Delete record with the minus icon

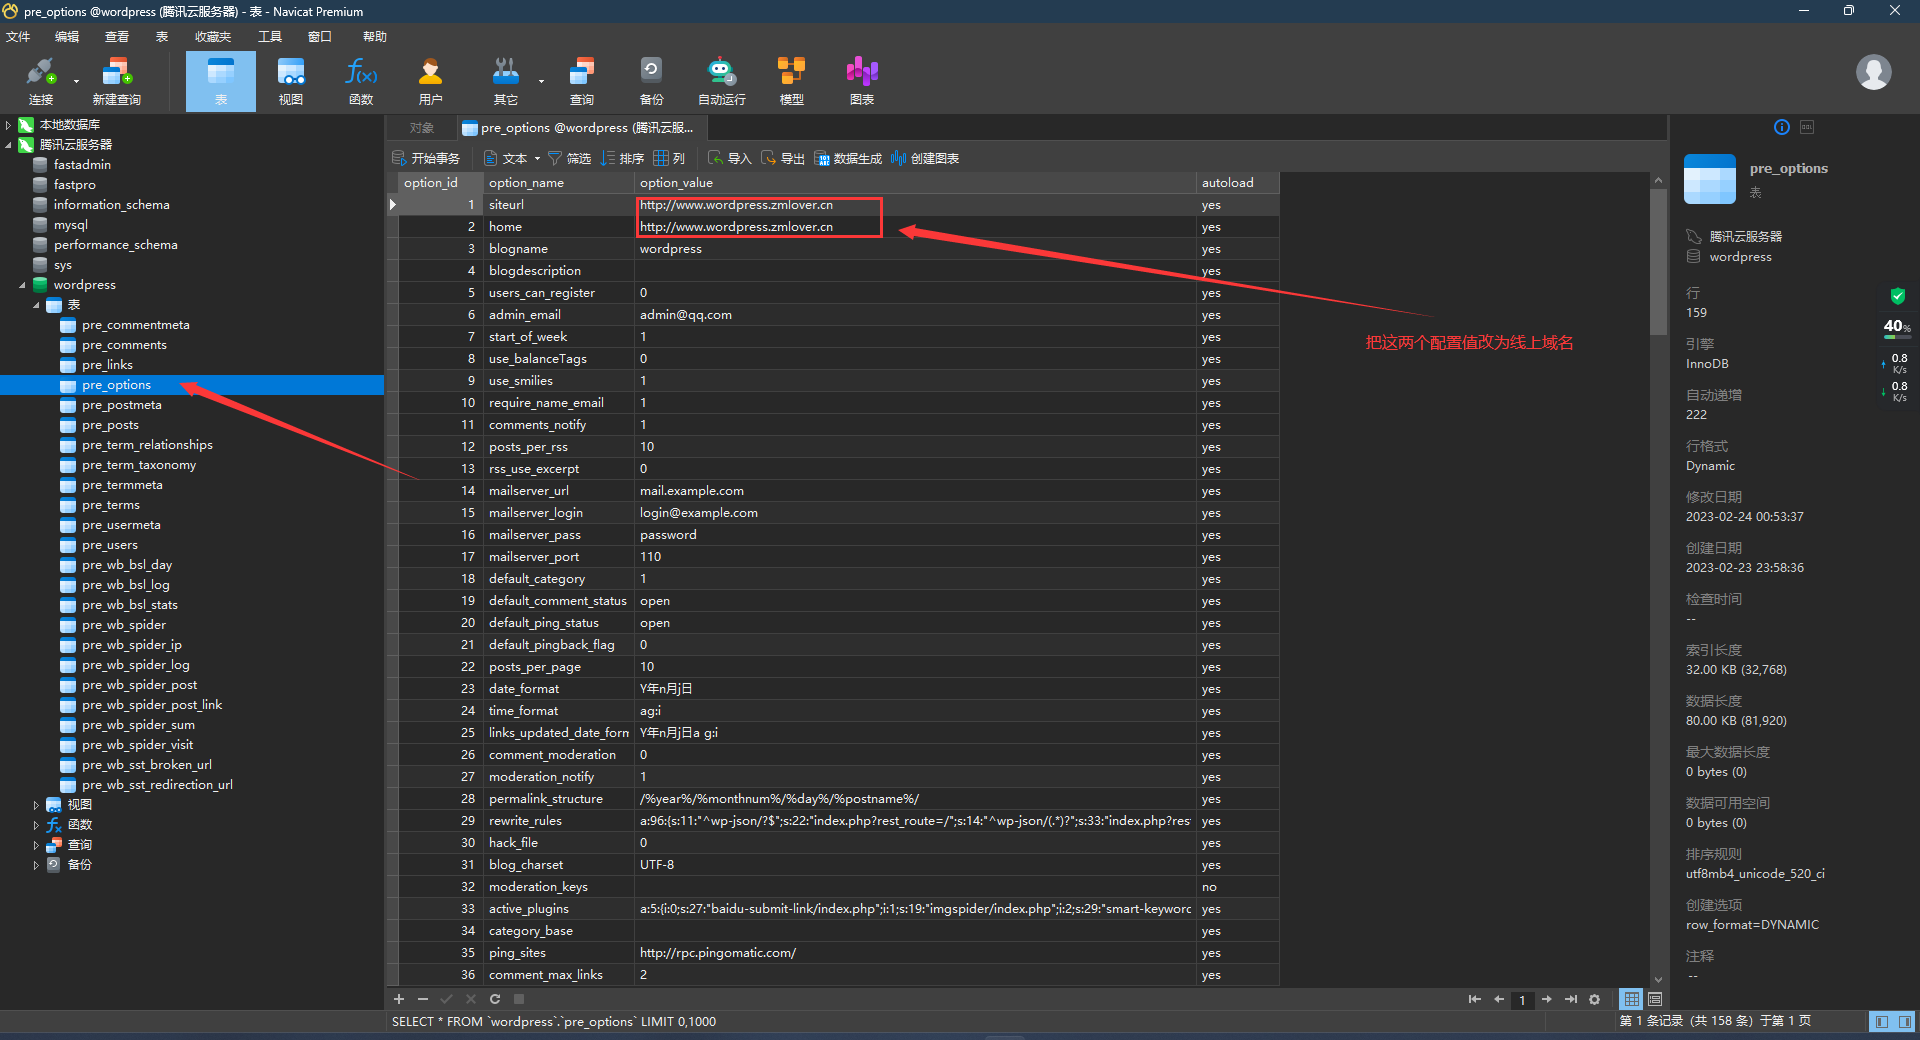click(x=422, y=999)
